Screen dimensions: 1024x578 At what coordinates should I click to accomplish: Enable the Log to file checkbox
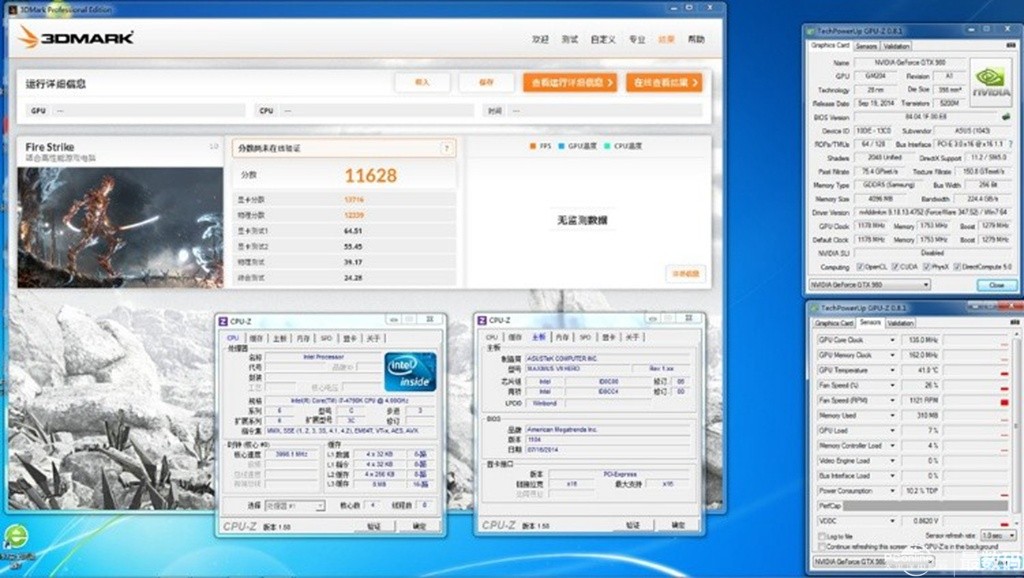pos(822,536)
